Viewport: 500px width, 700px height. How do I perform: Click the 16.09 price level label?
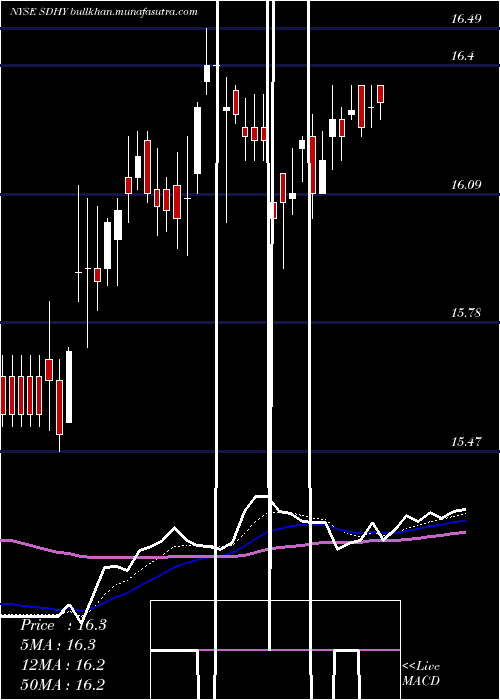466,184
